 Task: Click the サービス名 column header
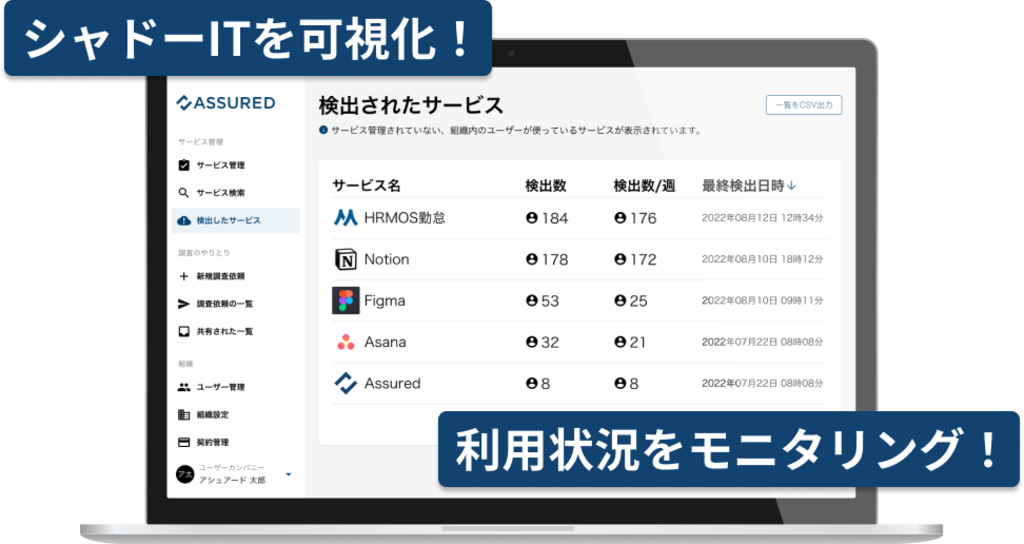tap(366, 186)
